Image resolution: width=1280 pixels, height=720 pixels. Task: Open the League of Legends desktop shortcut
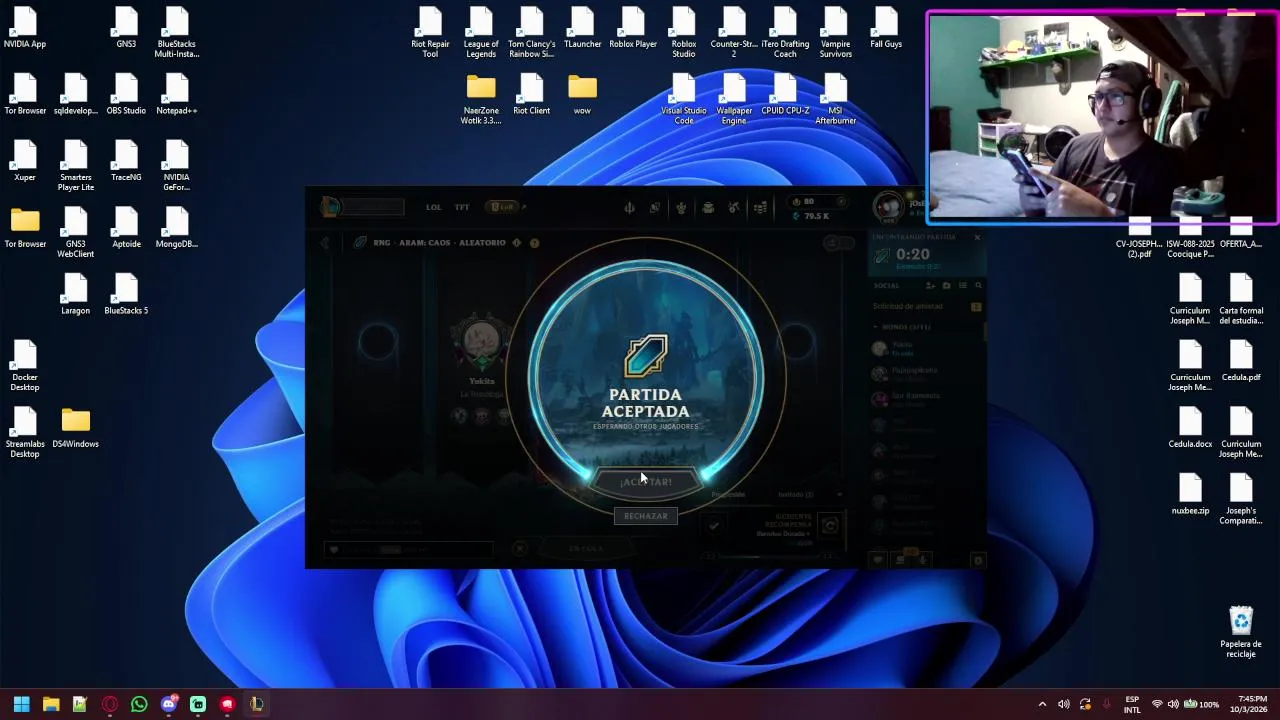coord(481,33)
